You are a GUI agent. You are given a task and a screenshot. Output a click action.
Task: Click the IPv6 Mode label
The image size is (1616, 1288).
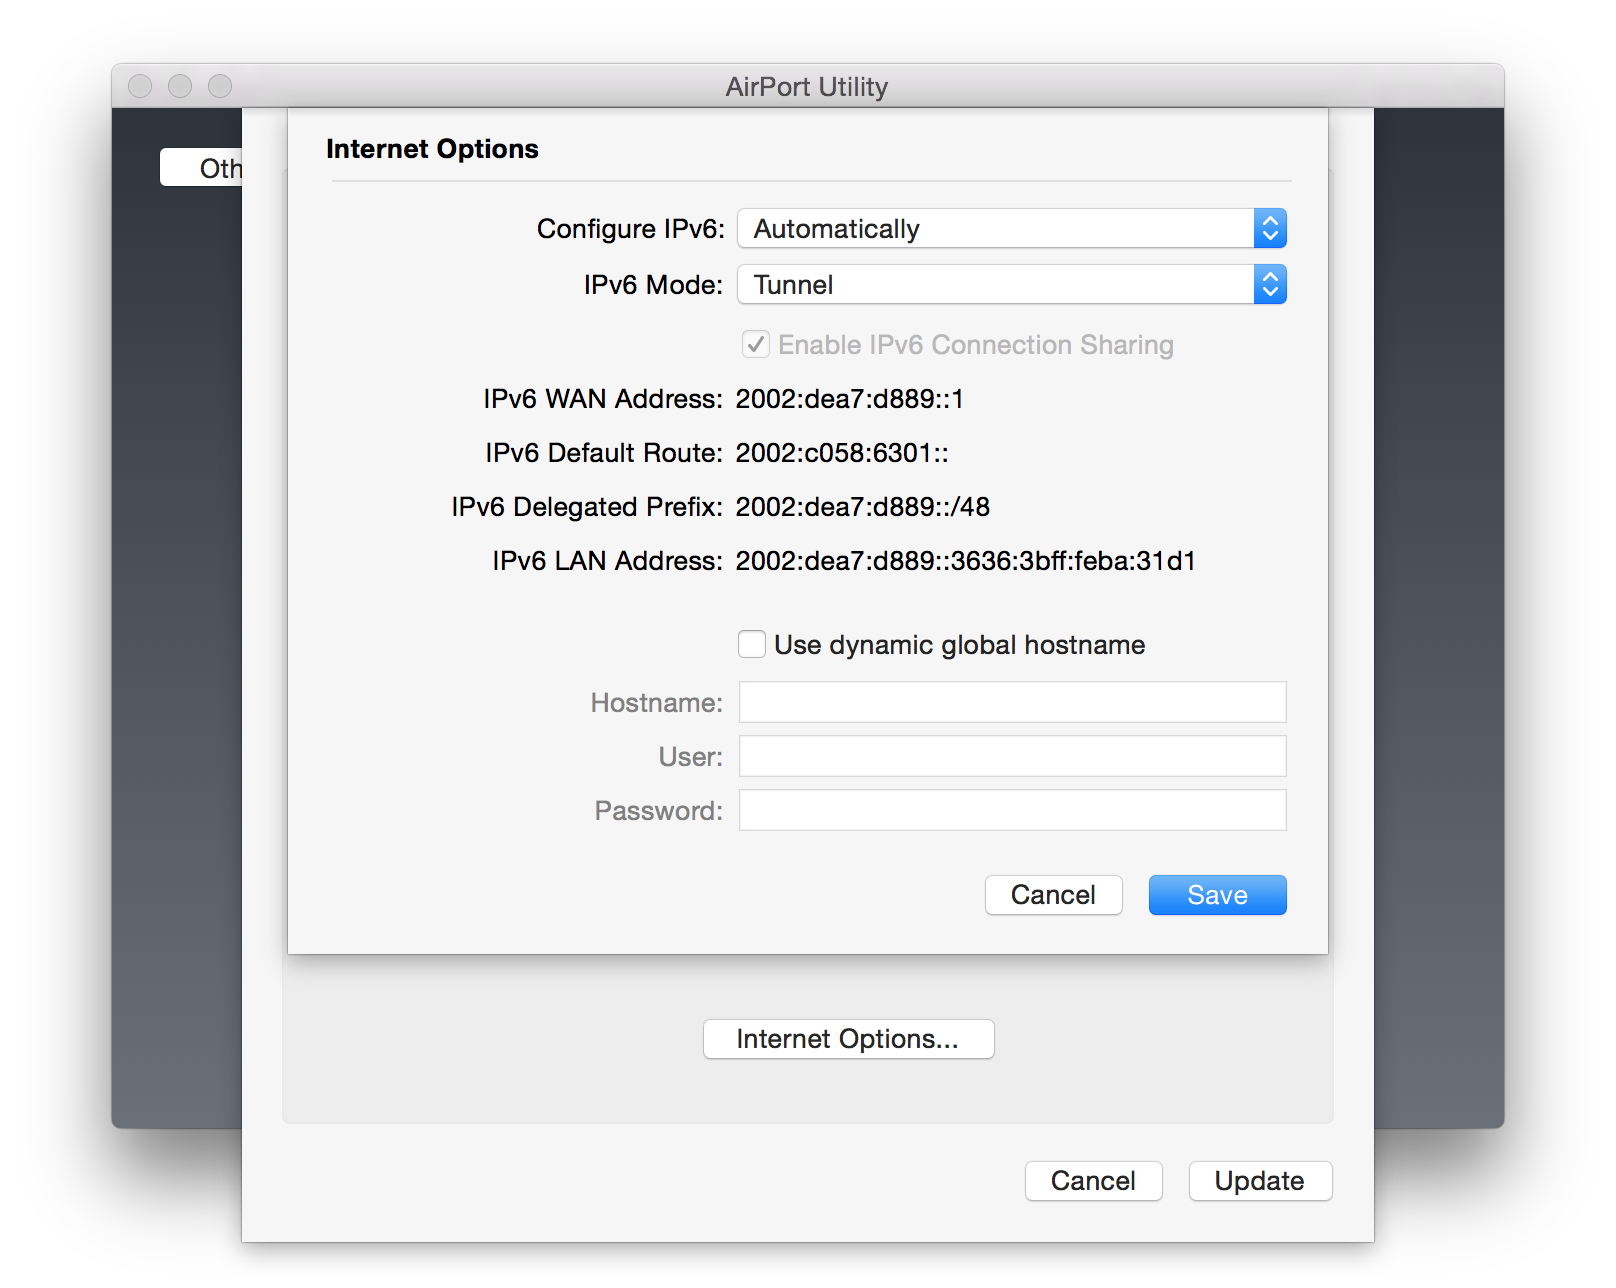point(654,285)
